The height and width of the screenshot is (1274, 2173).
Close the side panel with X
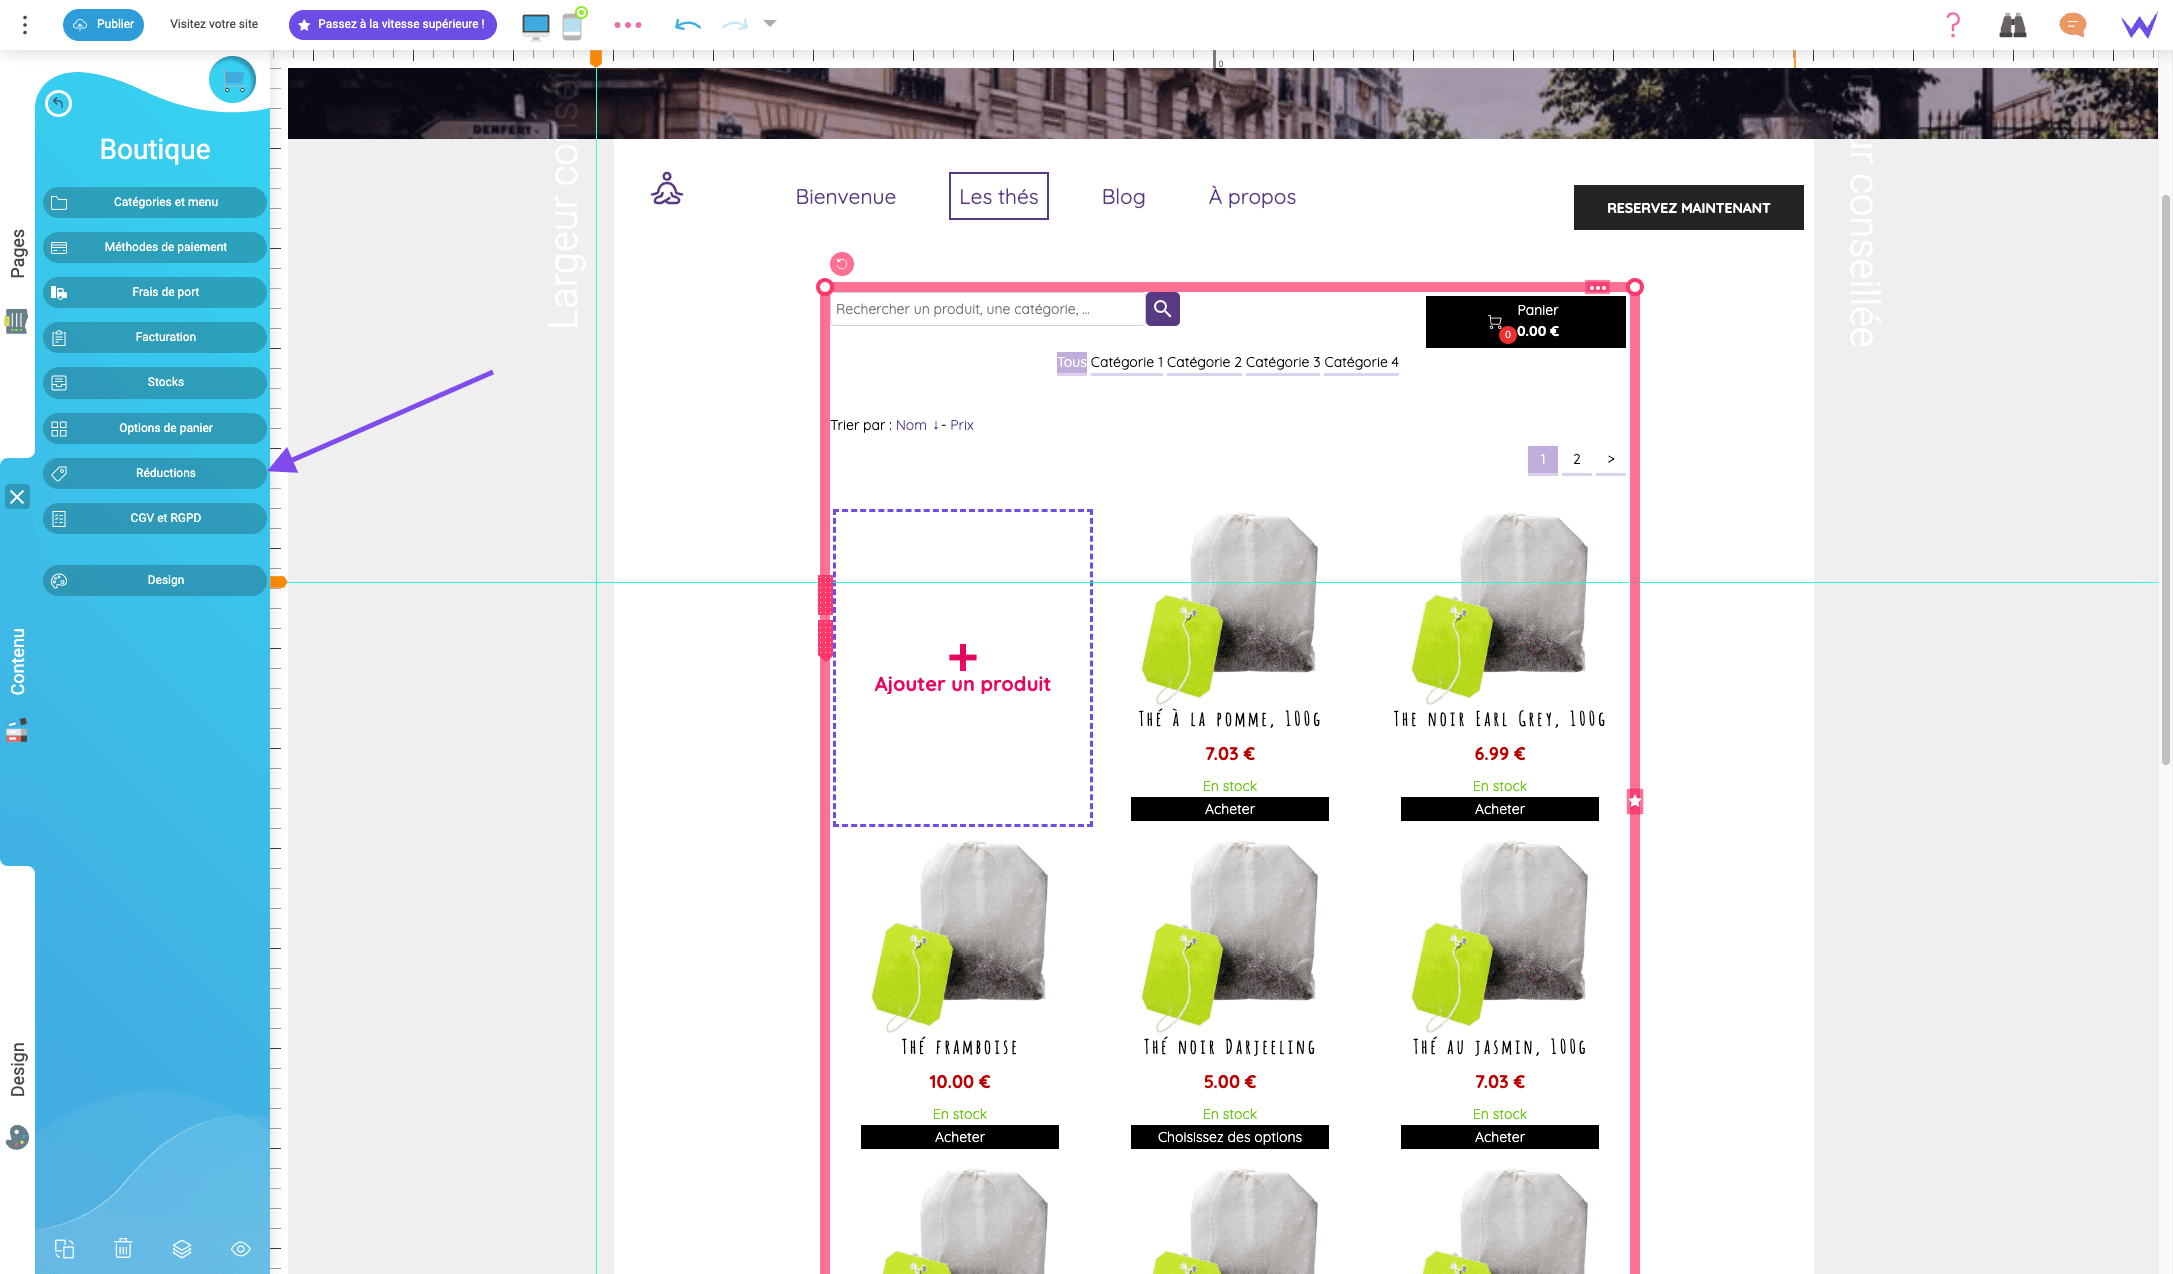point(17,497)
